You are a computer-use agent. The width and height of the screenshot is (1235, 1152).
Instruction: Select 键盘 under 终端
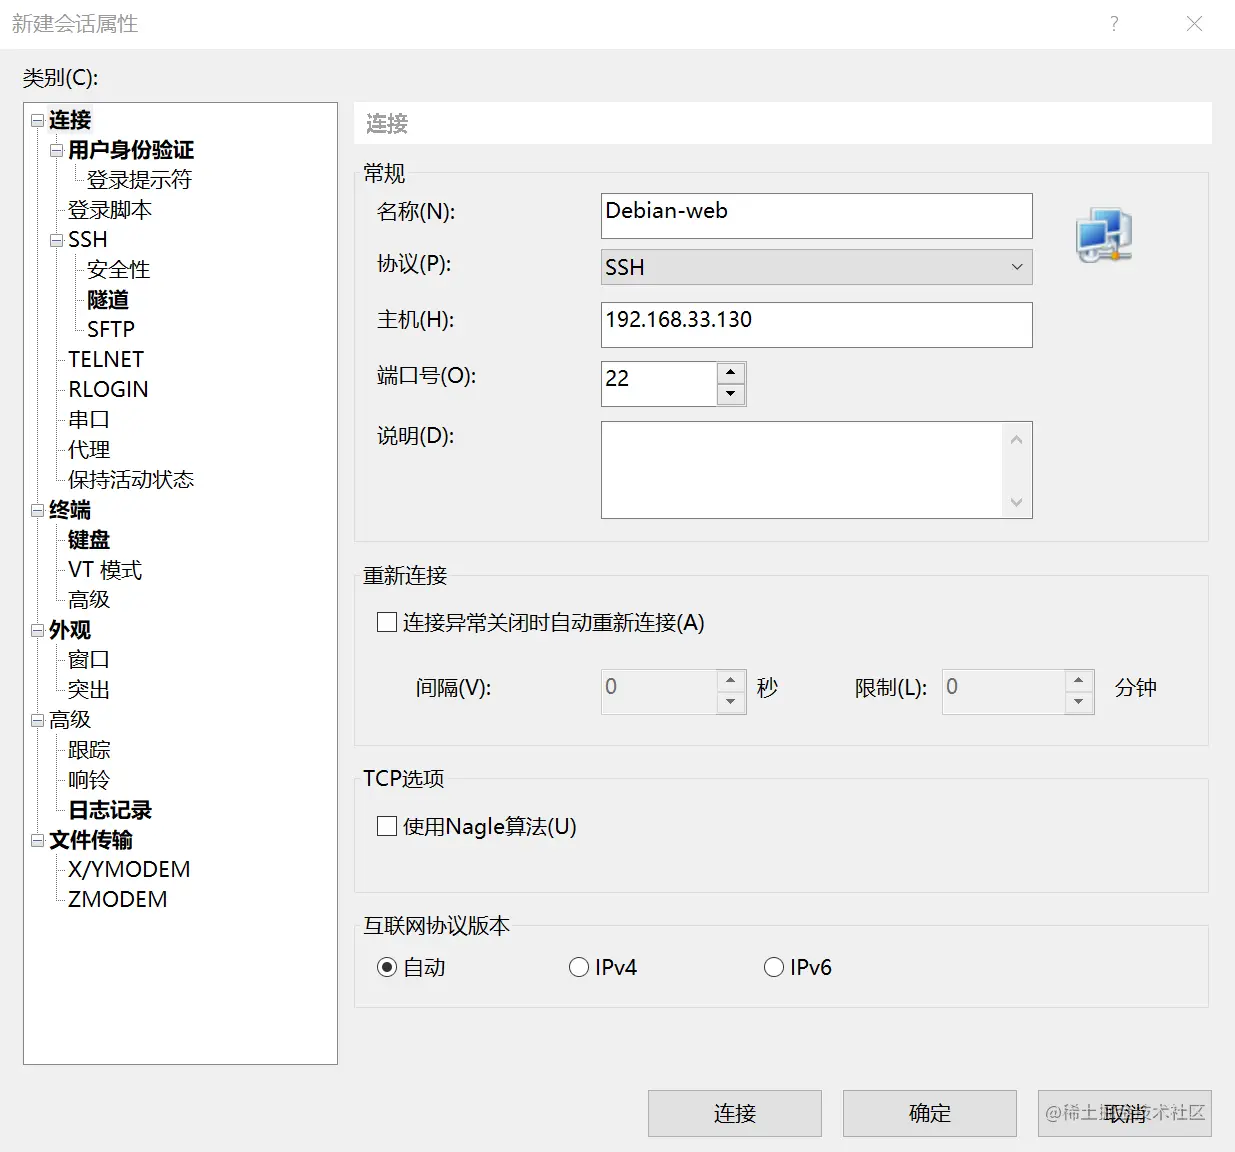point(89,540)
